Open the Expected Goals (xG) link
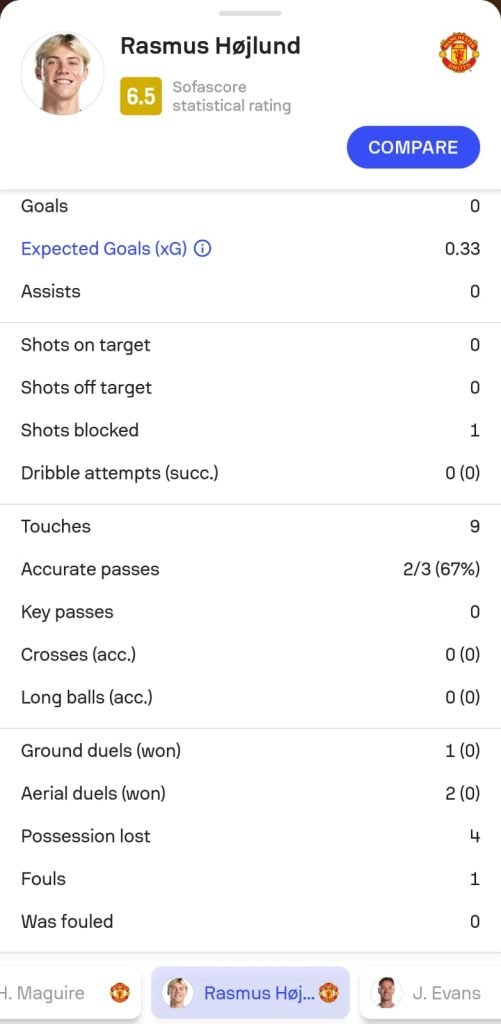This screenshot has width=501, height=1024. [104, 249]
